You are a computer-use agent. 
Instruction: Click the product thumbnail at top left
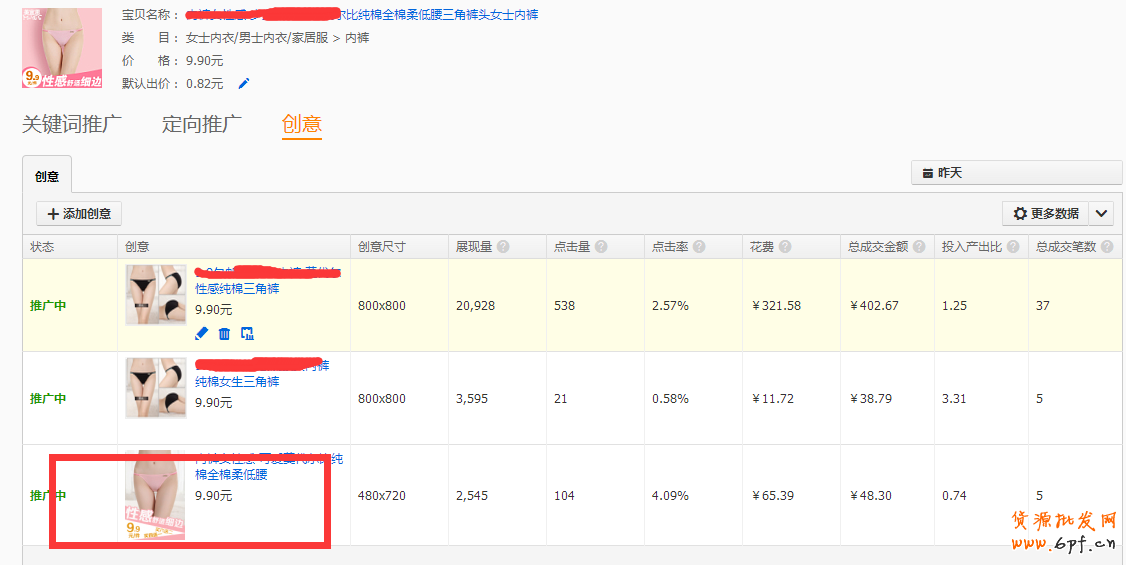coord(62,48)
